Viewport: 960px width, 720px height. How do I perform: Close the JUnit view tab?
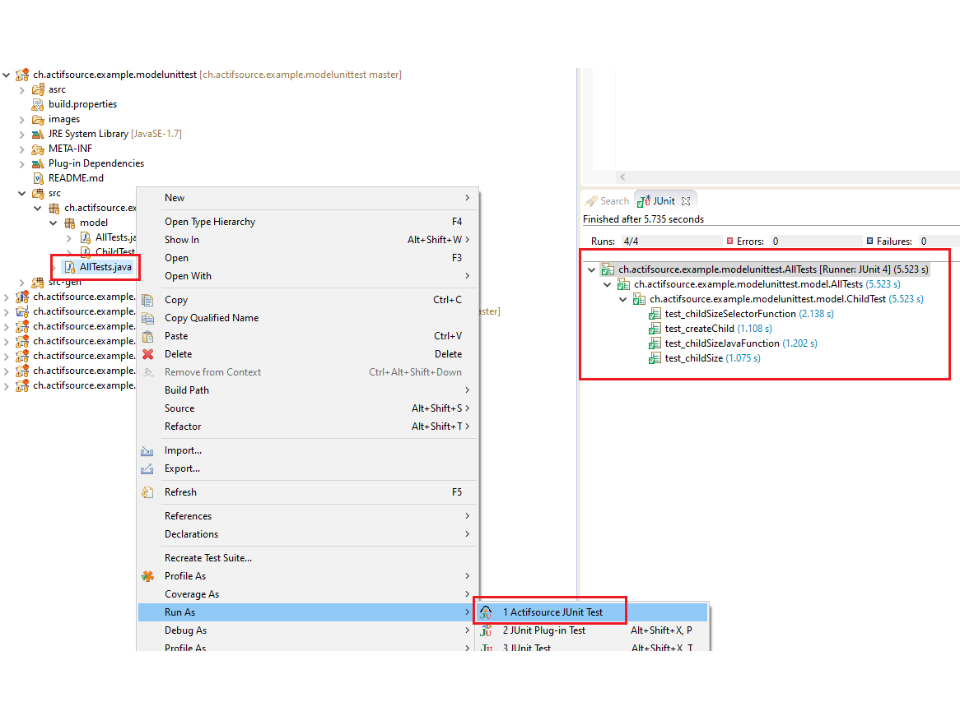tap(687, 201)
